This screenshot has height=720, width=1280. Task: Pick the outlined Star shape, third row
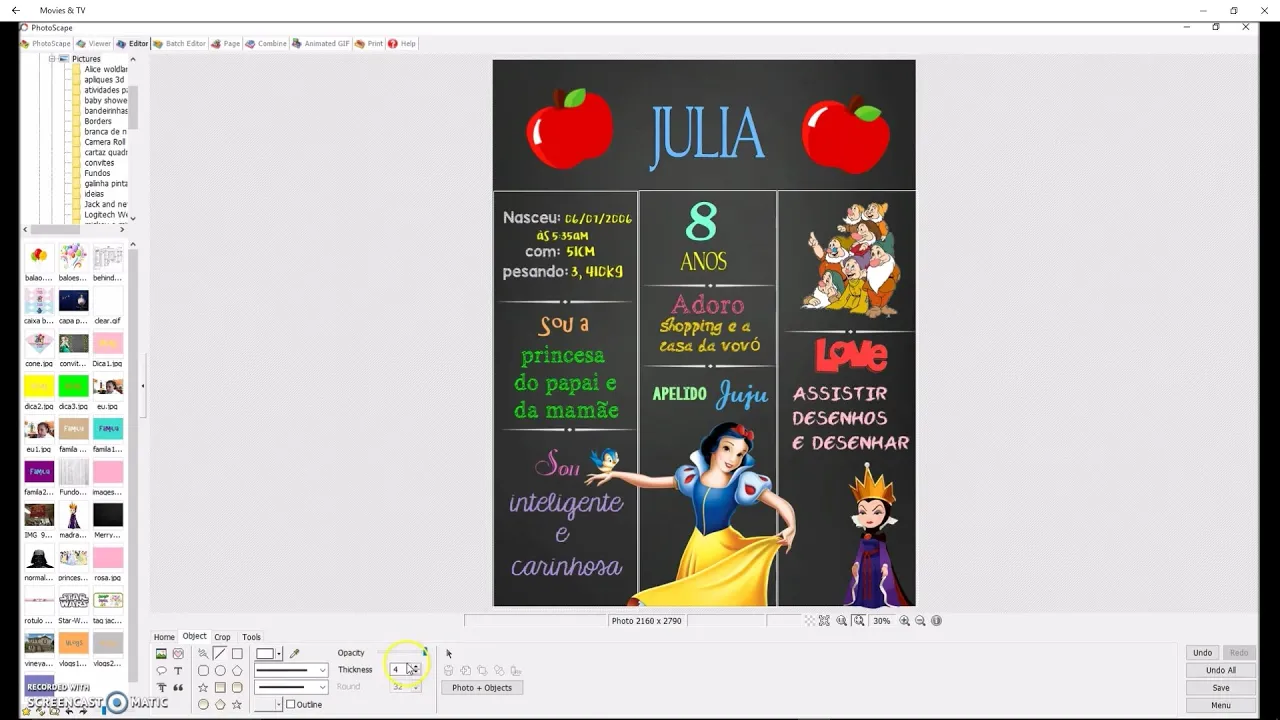(x=203, y=687)
